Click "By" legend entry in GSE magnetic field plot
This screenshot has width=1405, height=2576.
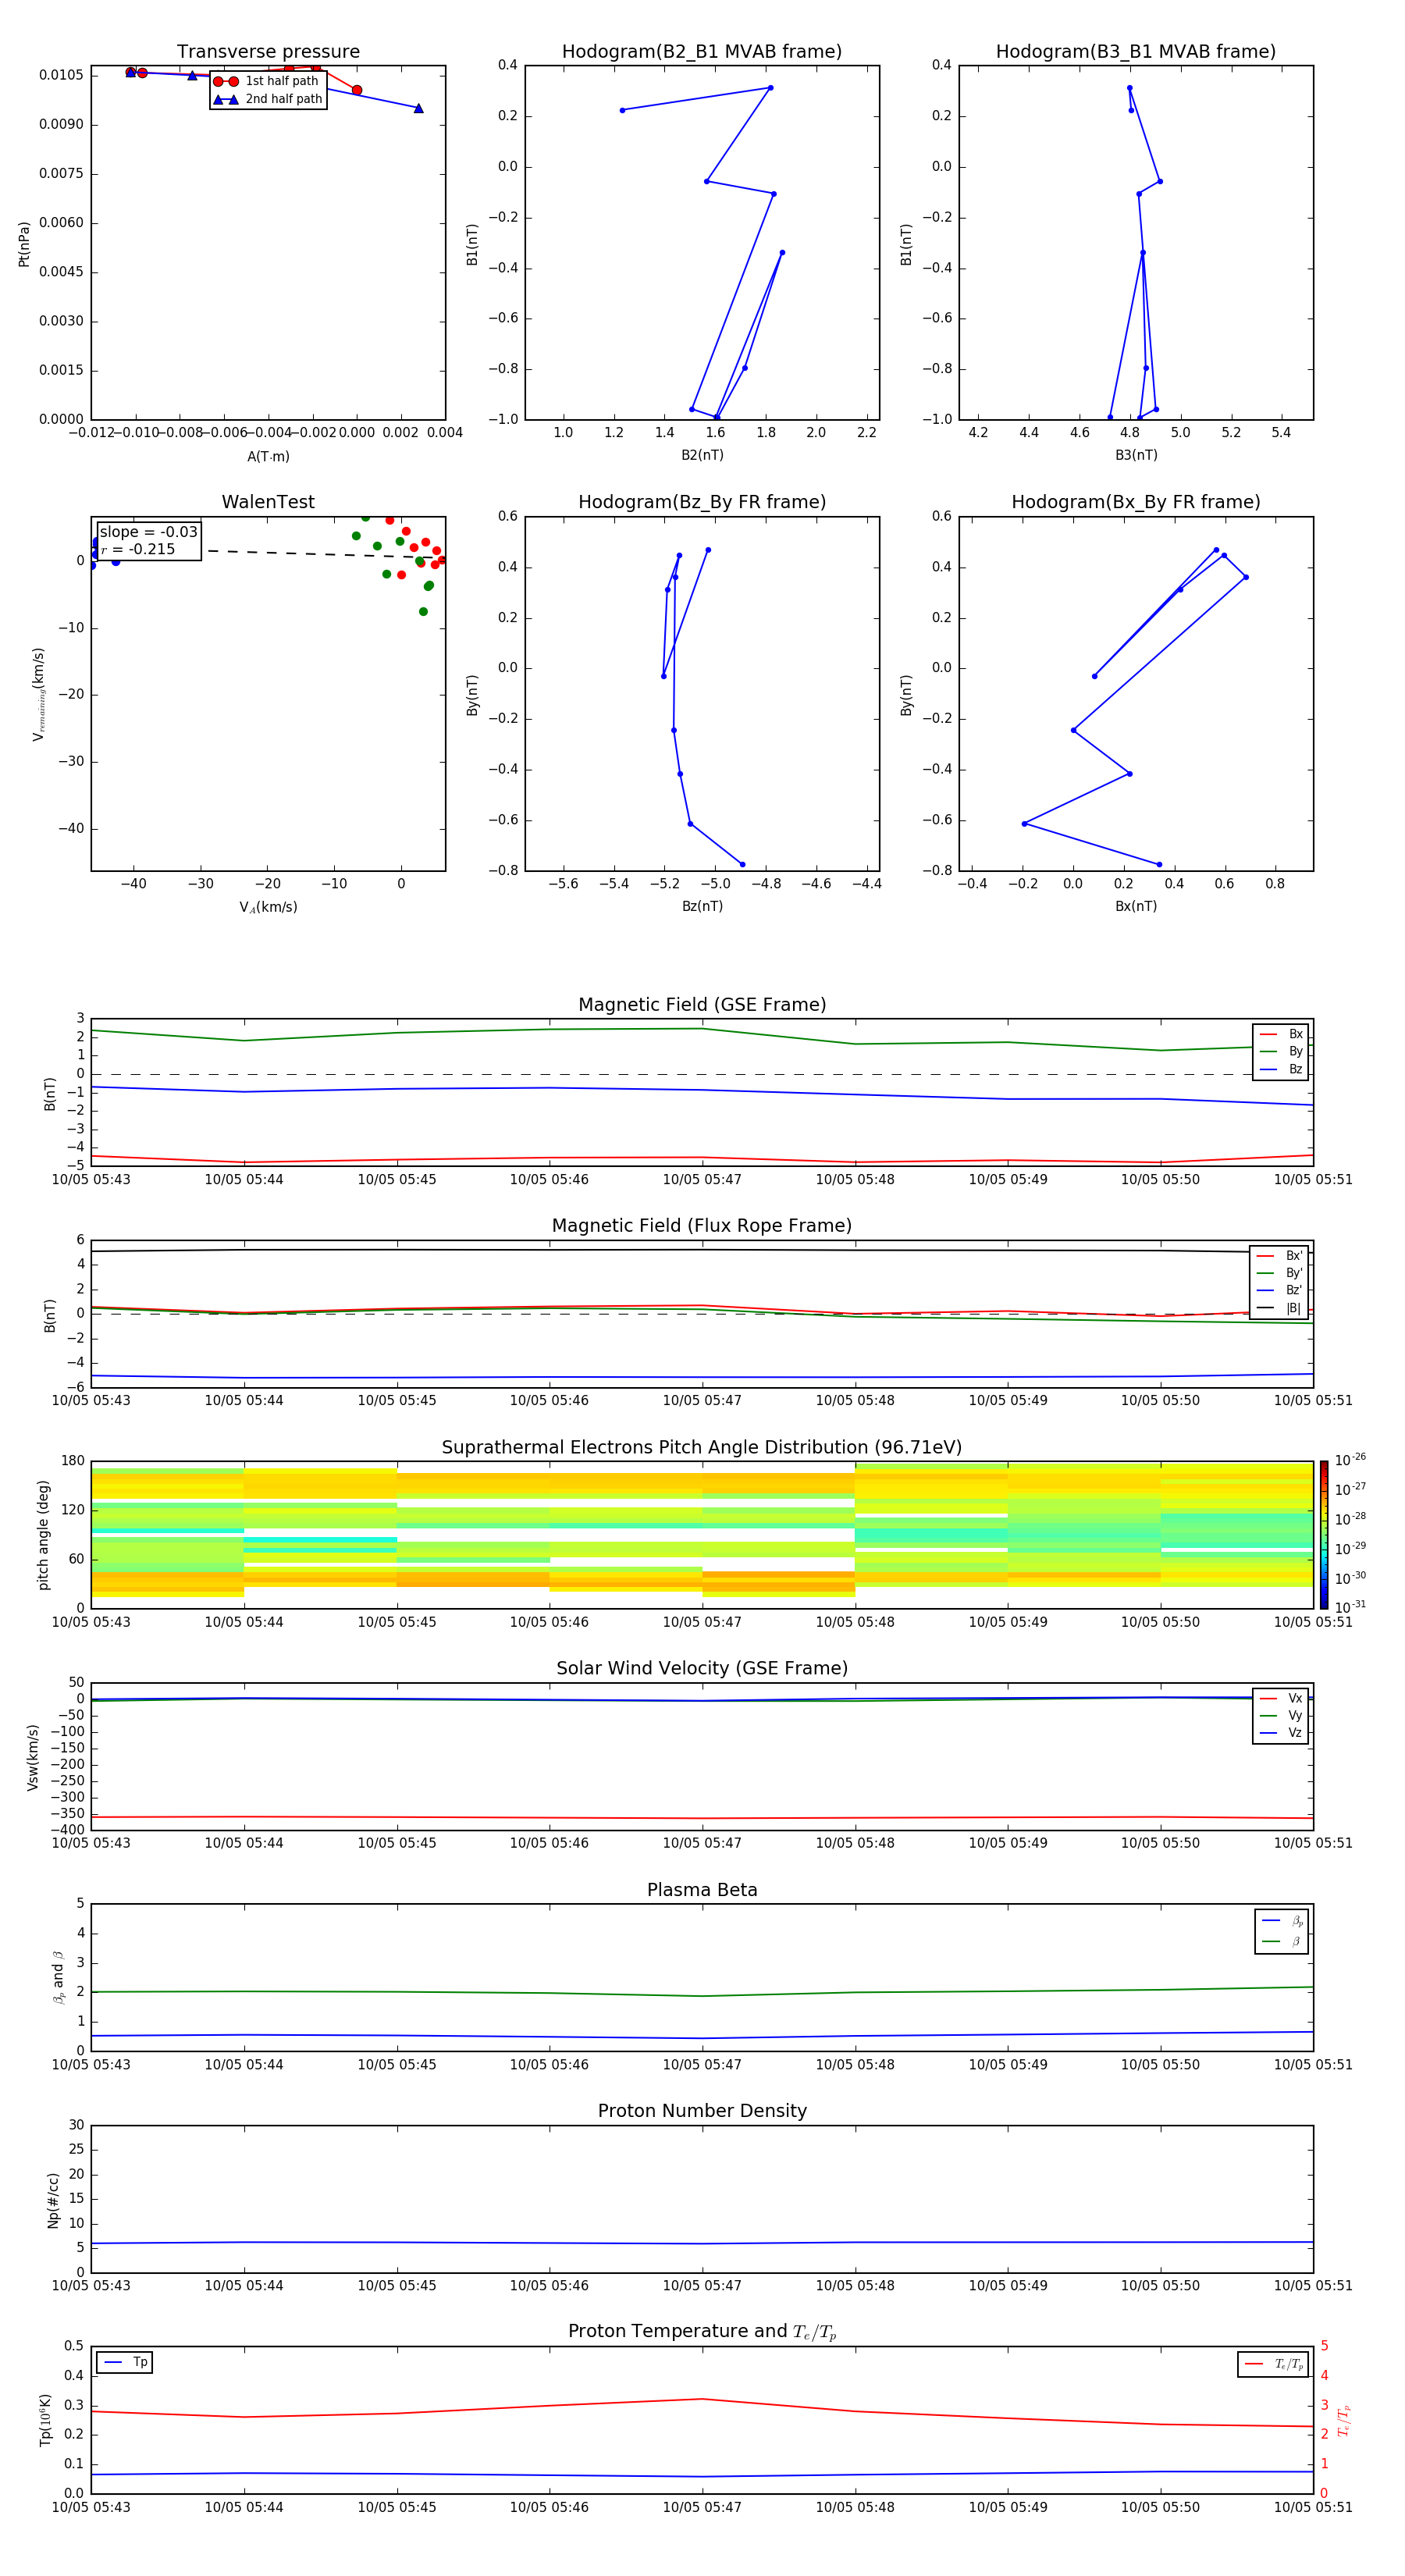[1281, 1051]
